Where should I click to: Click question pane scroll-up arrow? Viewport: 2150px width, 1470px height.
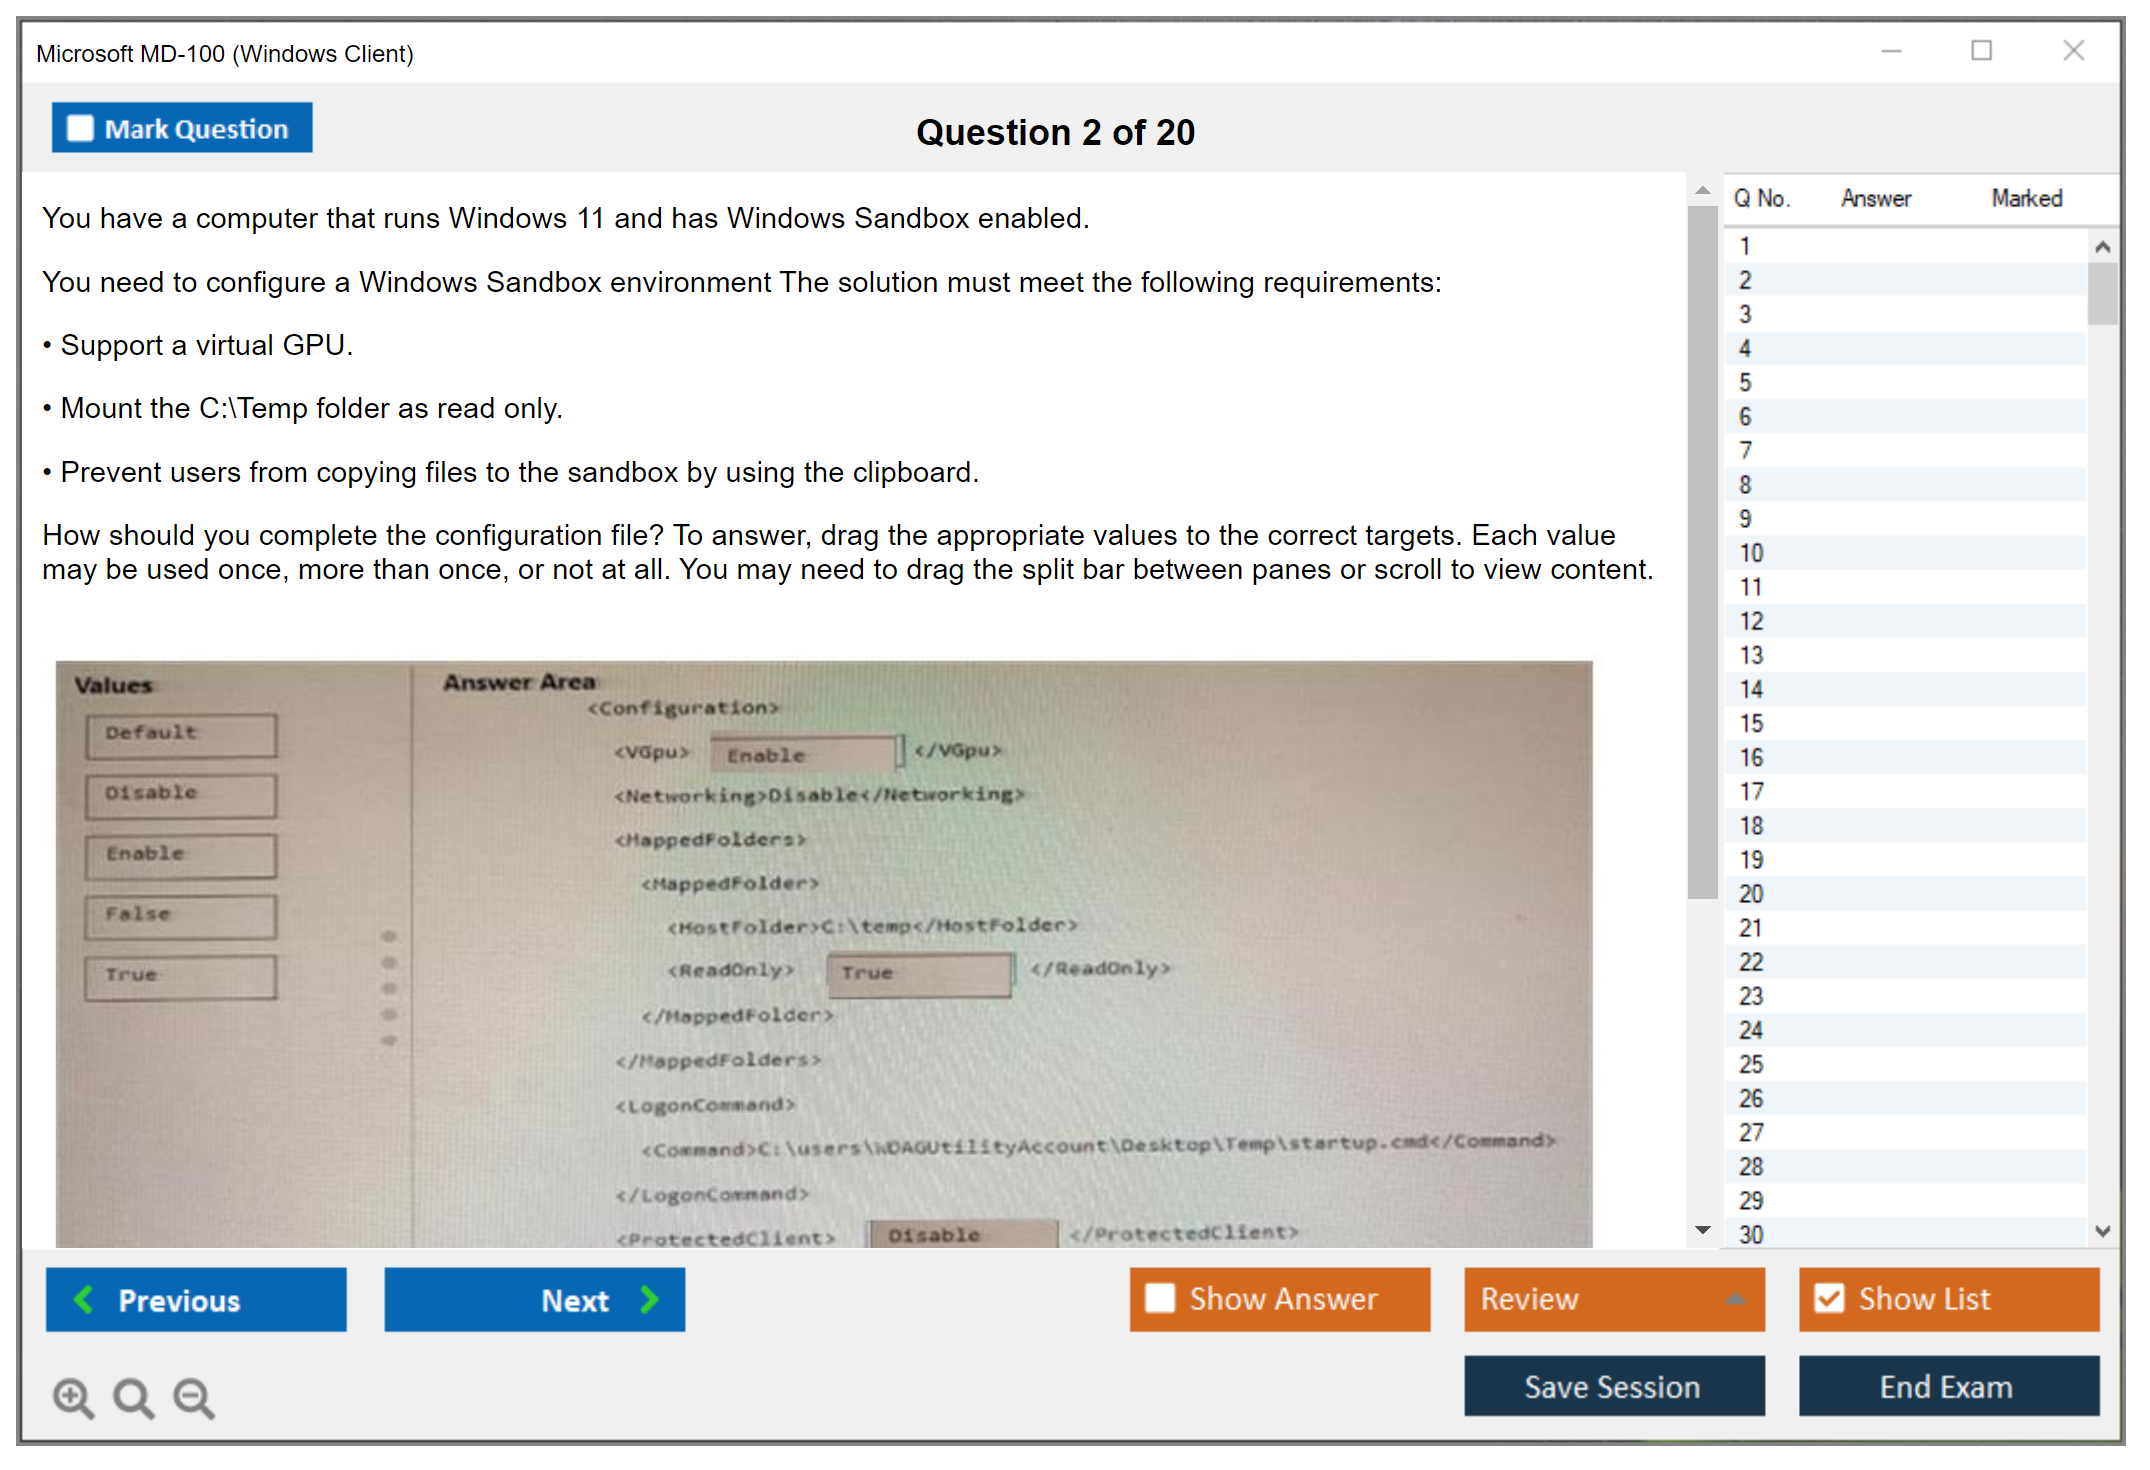point(1703,191)
